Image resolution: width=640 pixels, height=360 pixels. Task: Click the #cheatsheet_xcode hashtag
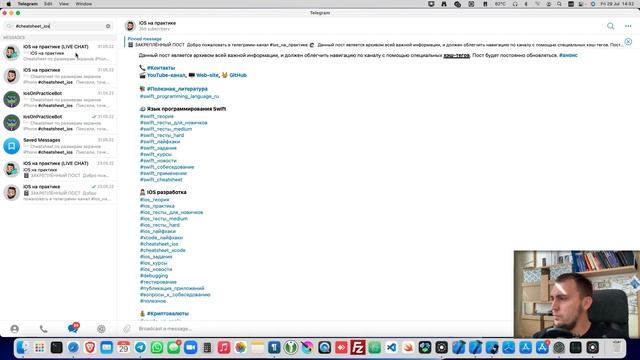tap(163, 250)
